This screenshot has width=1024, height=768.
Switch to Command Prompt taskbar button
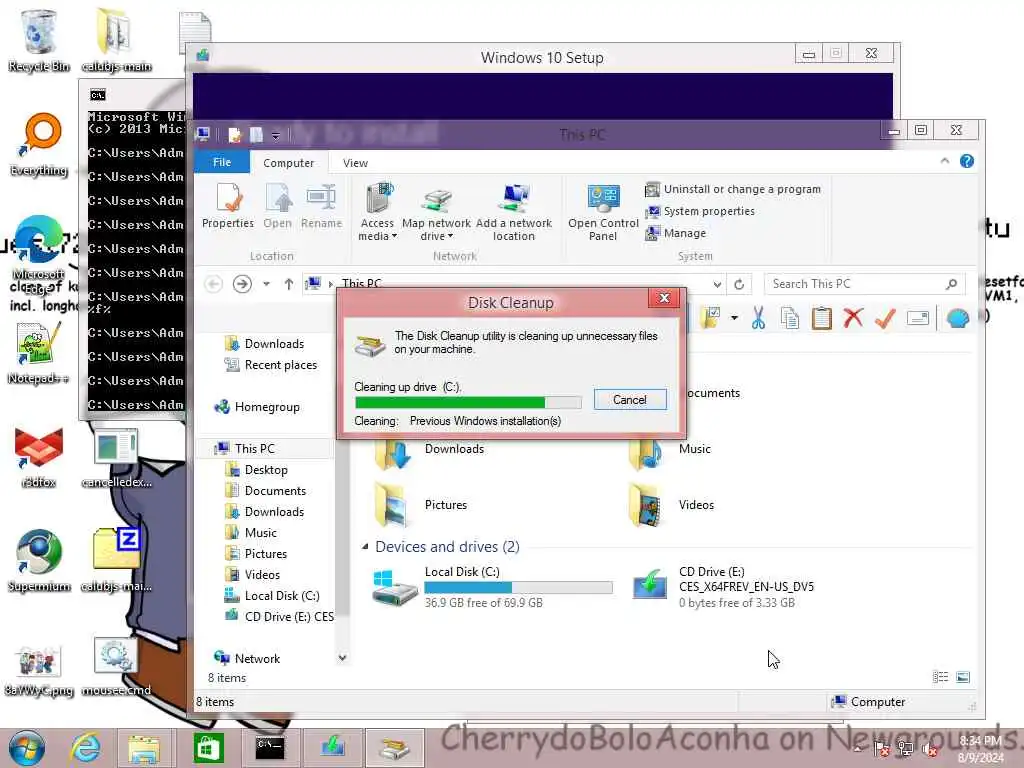[x=270, y=748]
